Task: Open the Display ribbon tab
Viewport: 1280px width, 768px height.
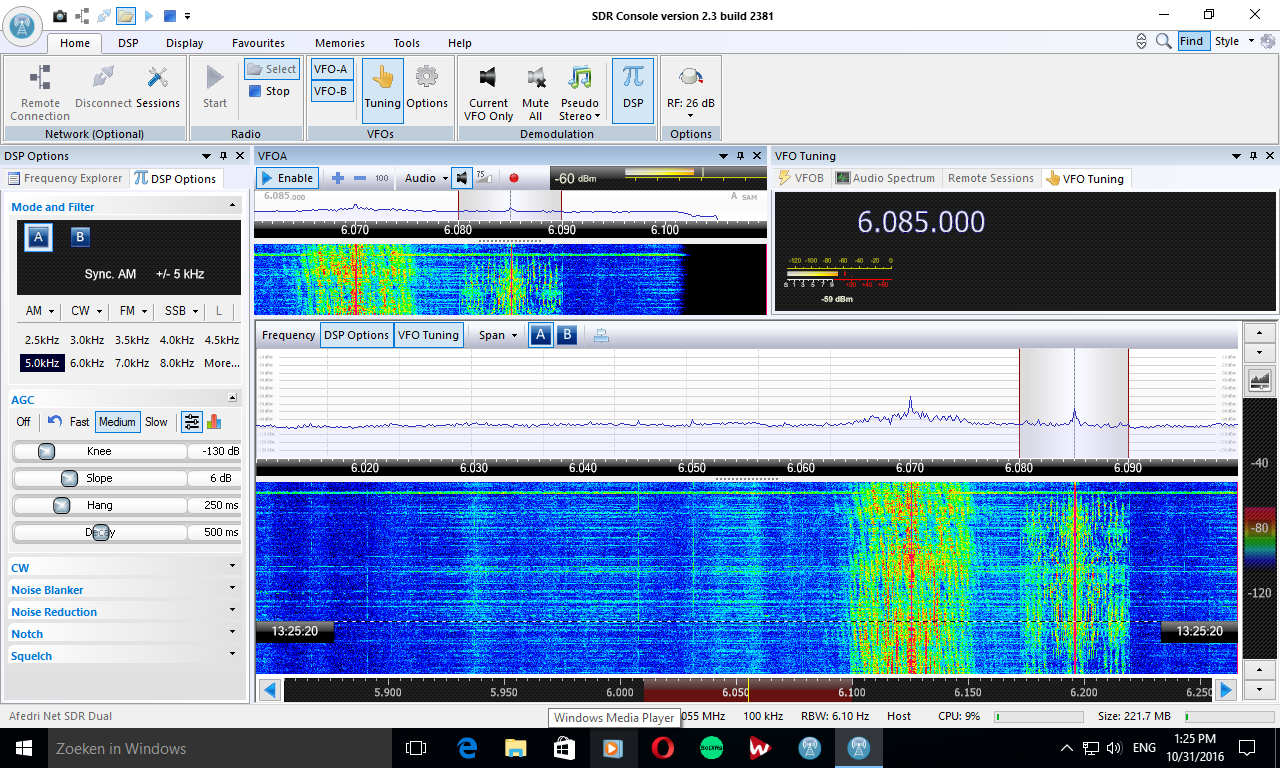Action: click(184, 43)
